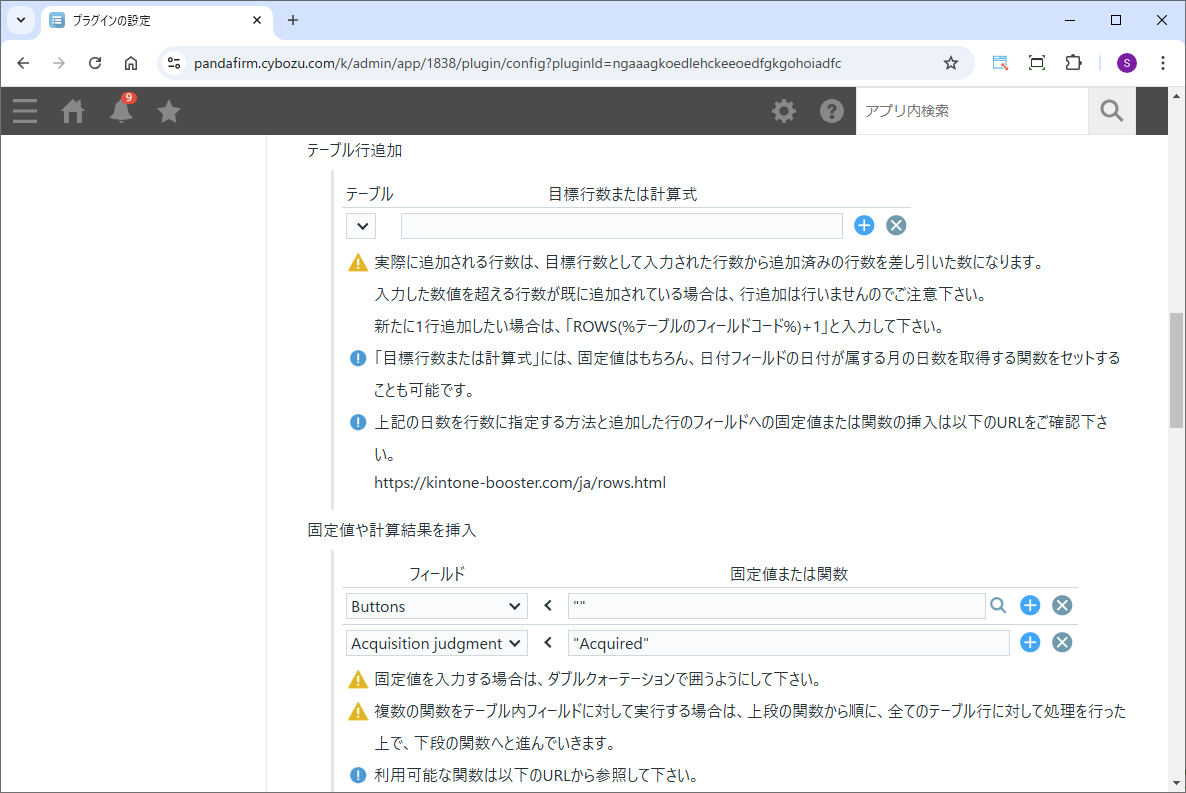Open the kintone hamburger menu
1186x793 pixels.
(x=25, y=111)
